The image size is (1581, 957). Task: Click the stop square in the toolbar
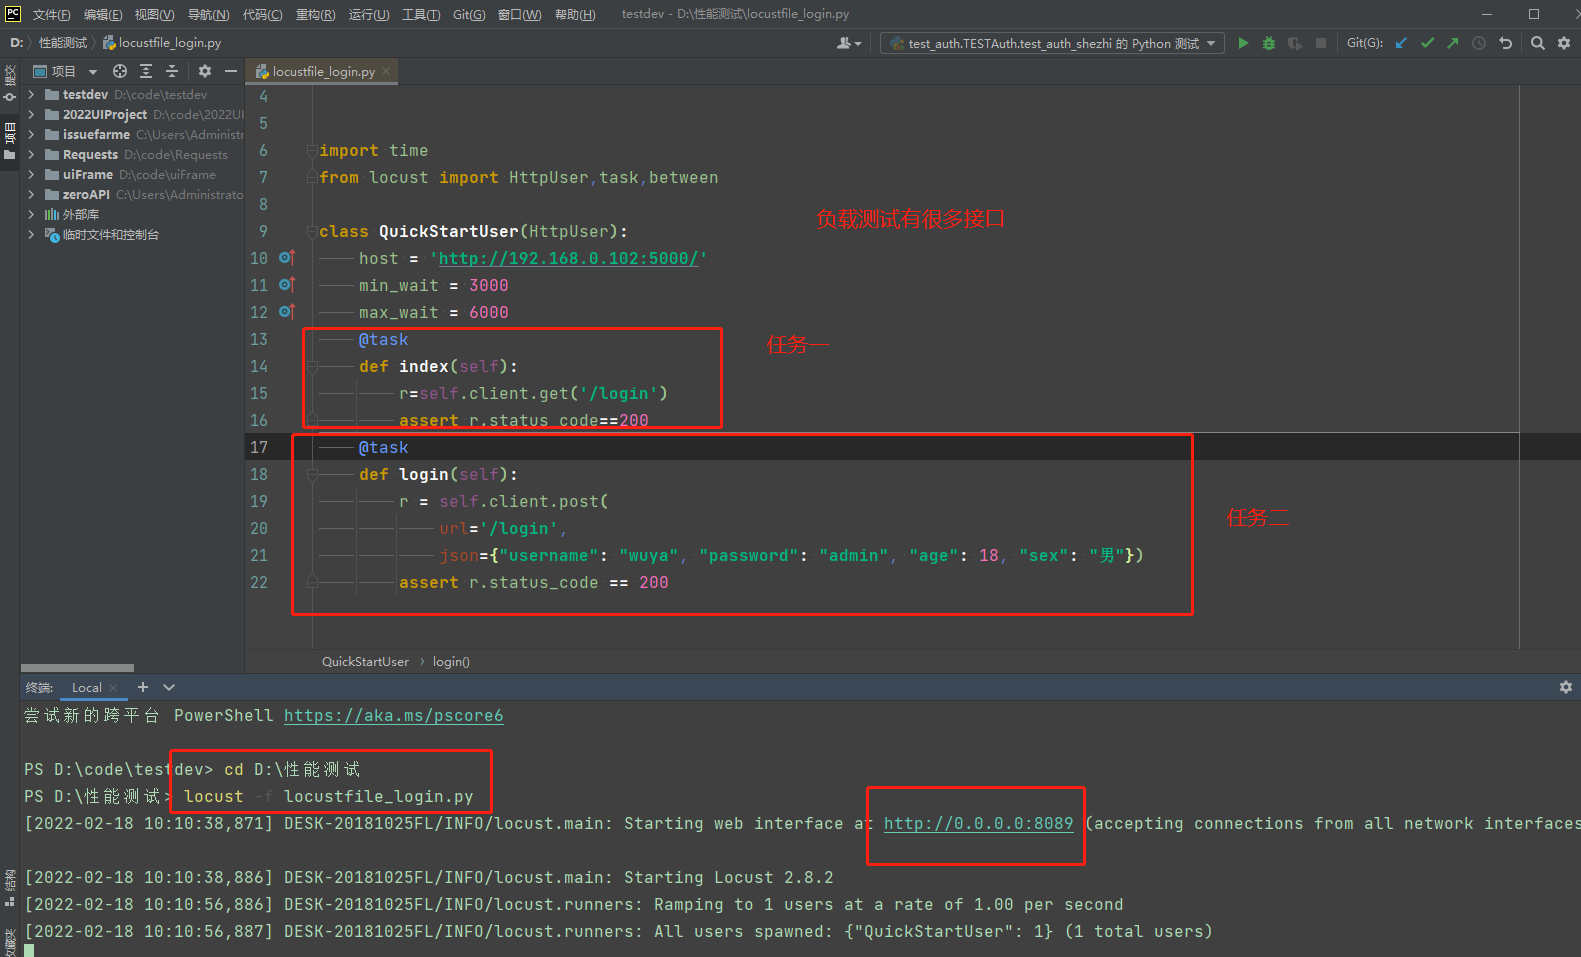(x=1321, y=43)
